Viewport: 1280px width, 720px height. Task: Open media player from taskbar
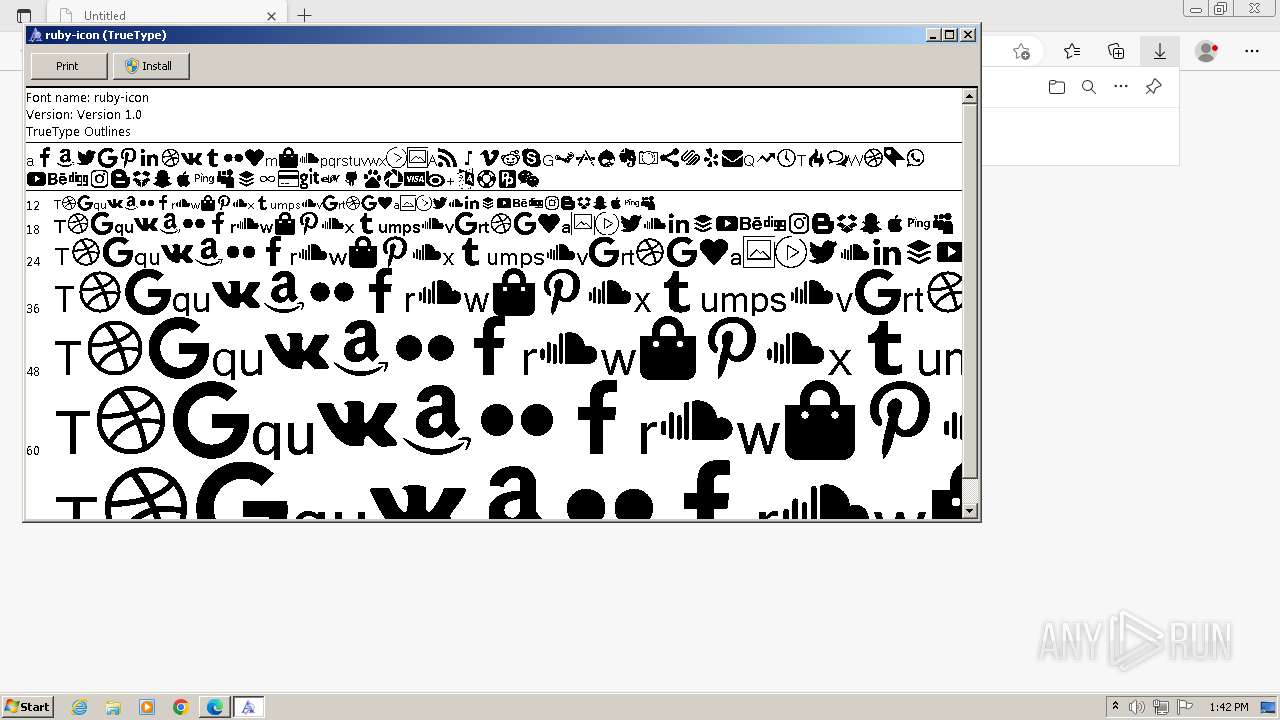[x=147, y=707]
